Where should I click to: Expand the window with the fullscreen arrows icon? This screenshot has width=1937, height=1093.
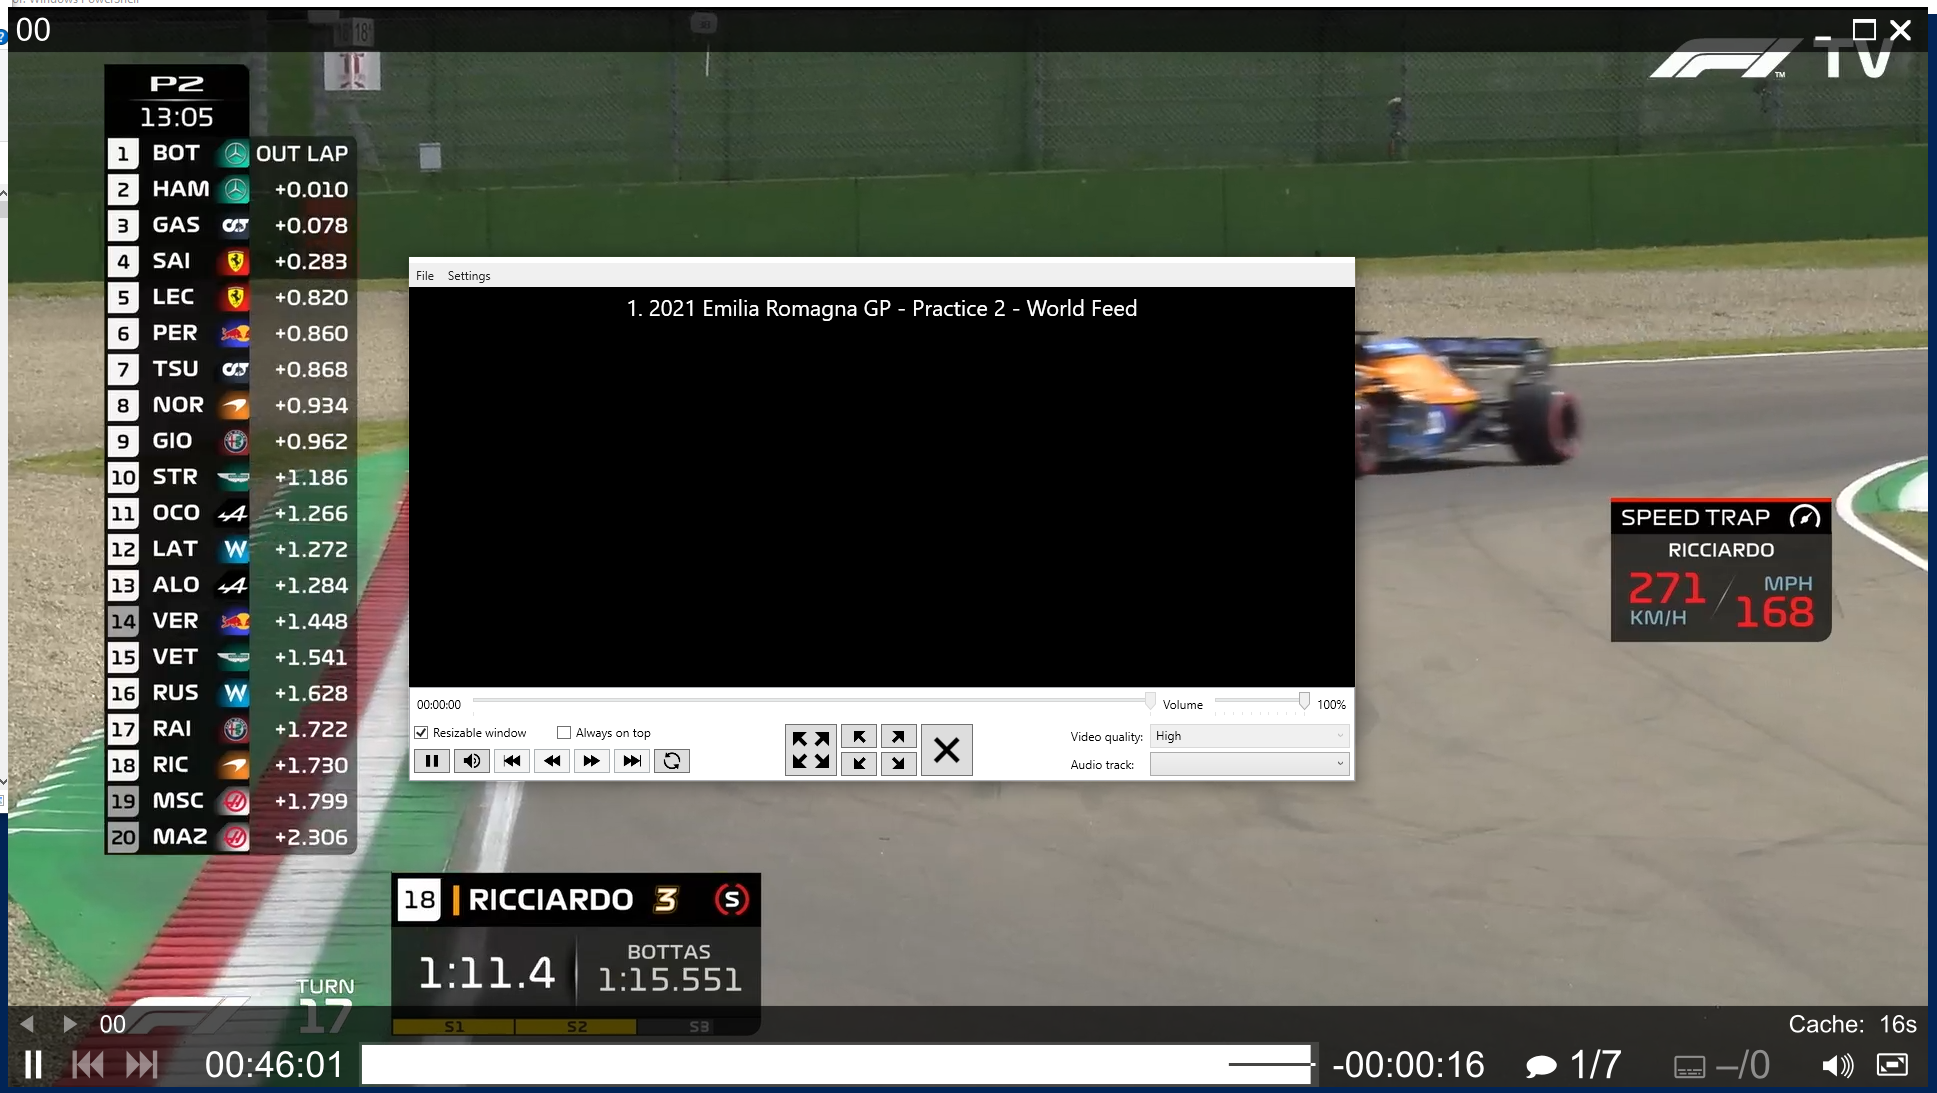coord(811,749)
